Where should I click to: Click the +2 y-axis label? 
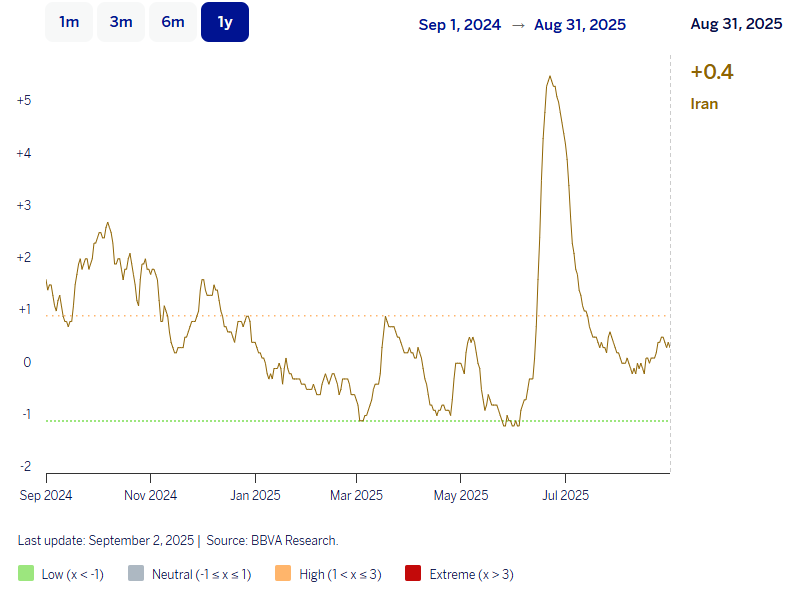click(x=24, y=258)
